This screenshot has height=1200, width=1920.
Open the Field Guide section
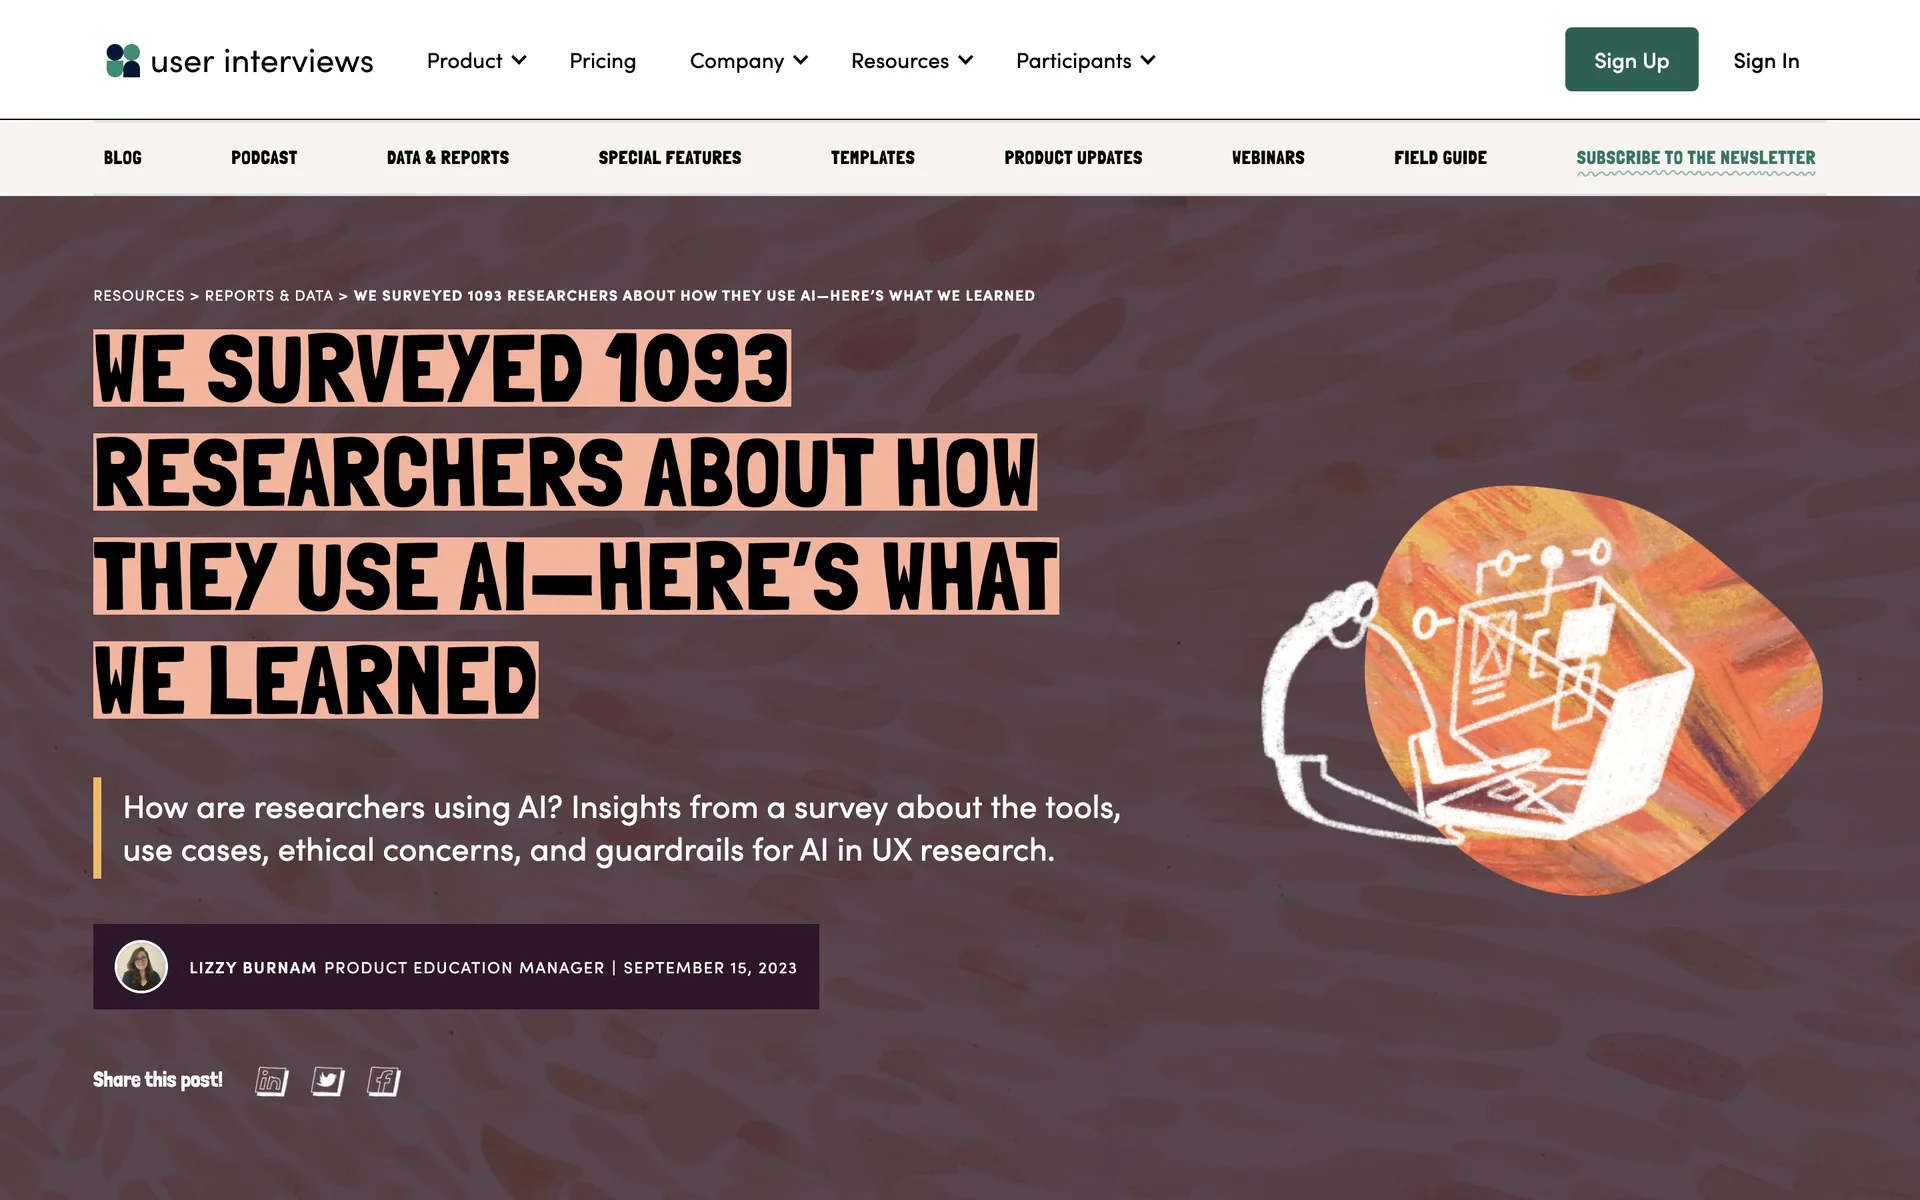tap(1440, 158)
